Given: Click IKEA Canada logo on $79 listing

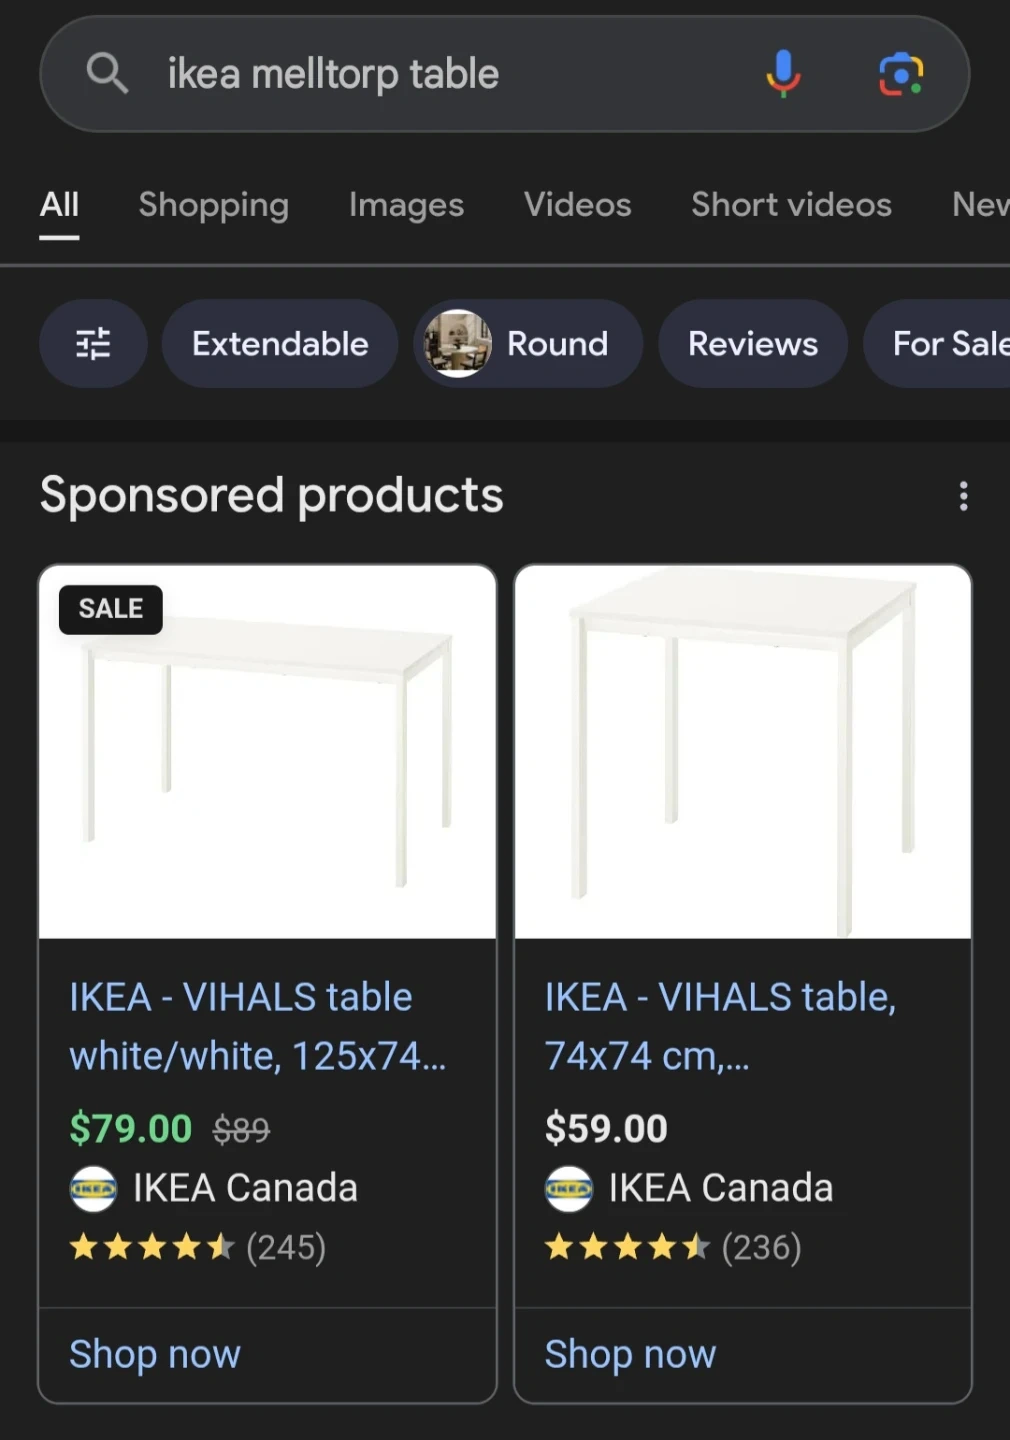Looking at the screenshot, I should coord(93,1189).
